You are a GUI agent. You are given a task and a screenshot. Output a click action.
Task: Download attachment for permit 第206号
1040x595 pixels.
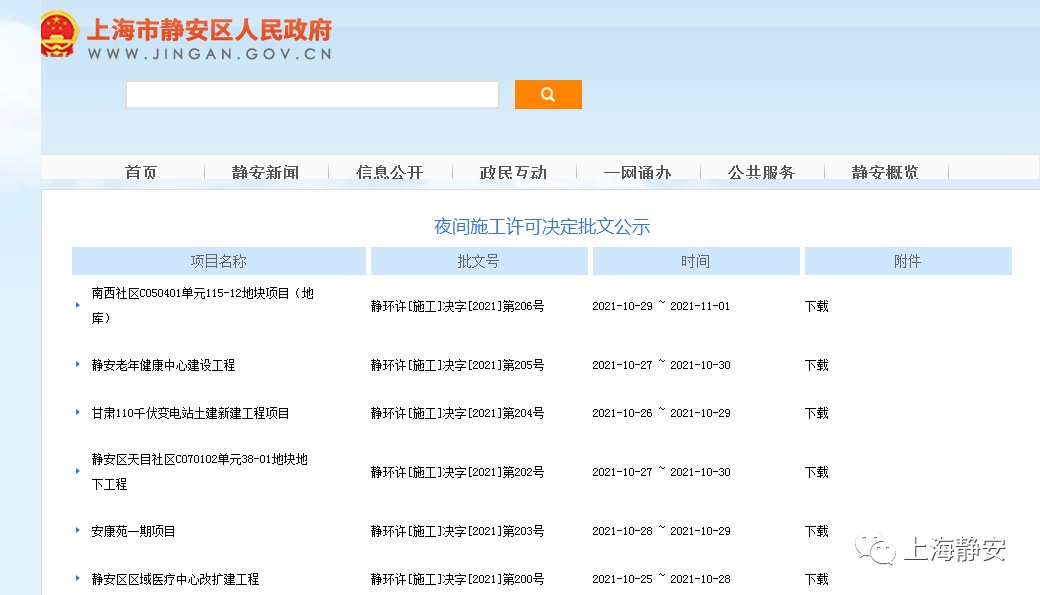[816, 306]
